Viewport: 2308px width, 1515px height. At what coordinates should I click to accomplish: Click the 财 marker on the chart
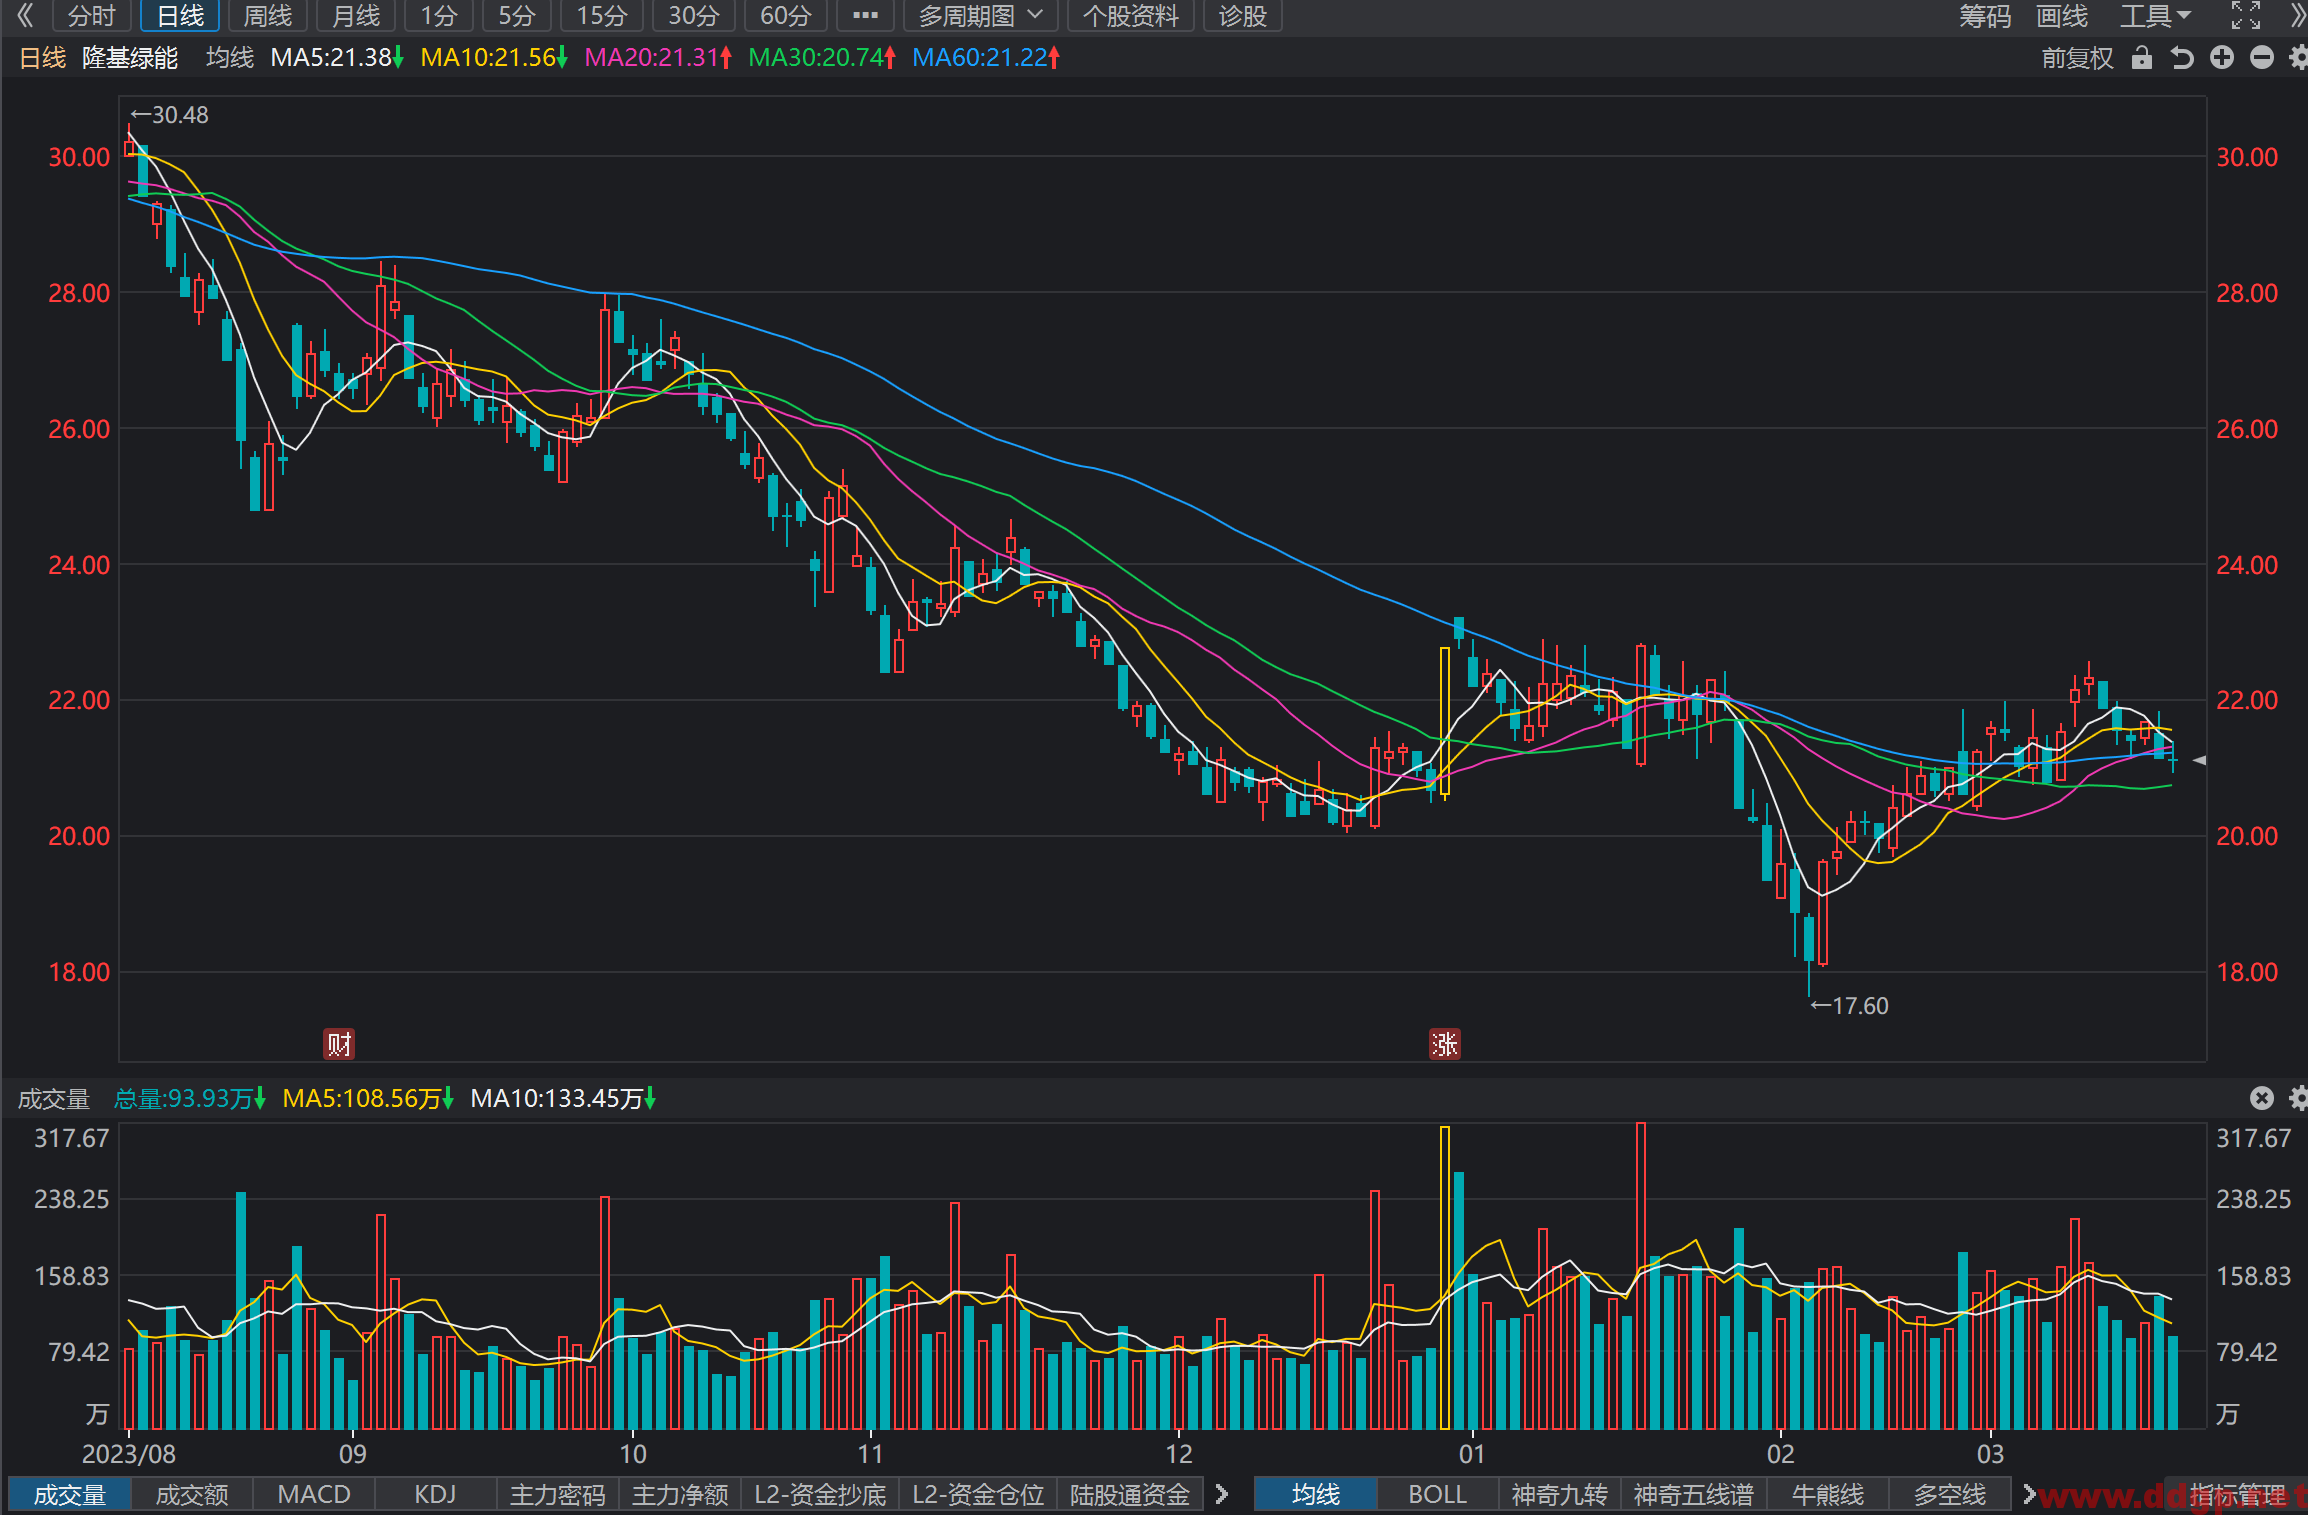[x=339, y=1044]
